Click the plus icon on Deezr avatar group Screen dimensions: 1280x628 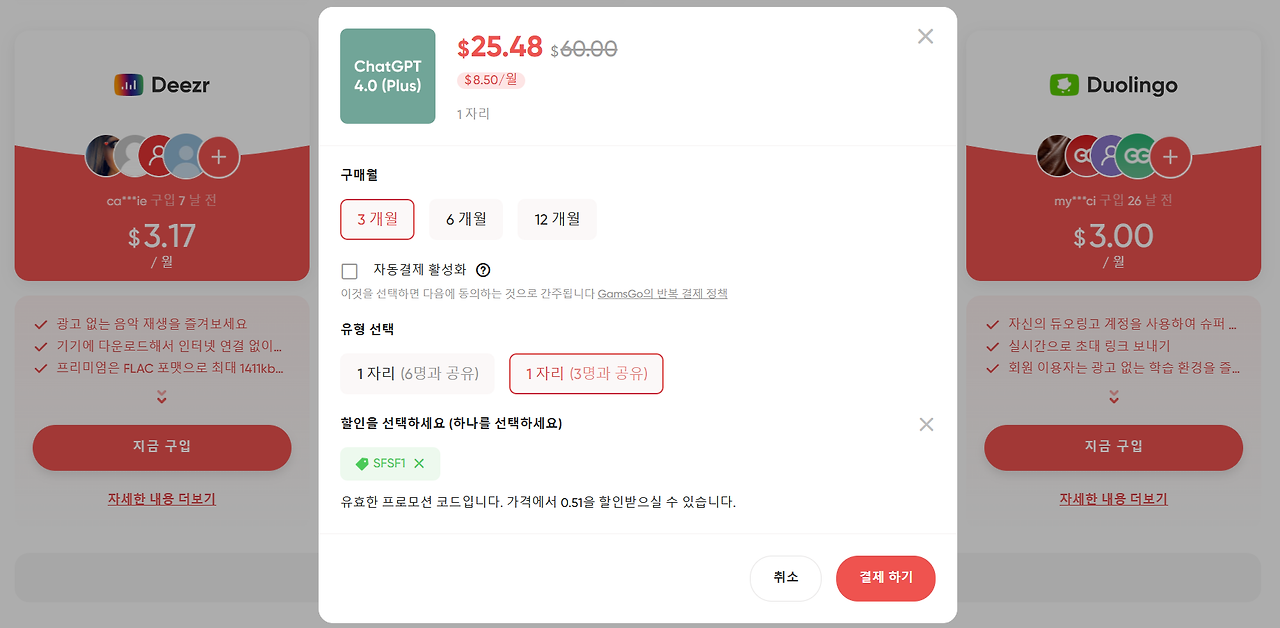coord(219,156)
